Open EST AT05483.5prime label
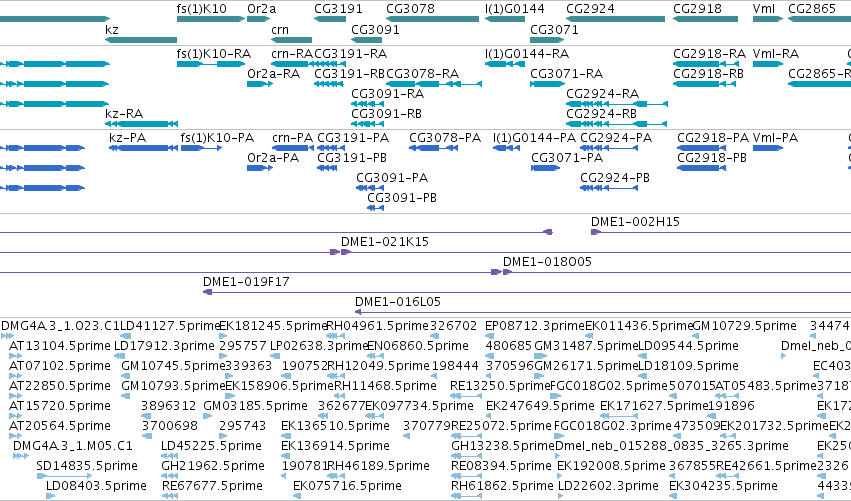The image size is (851, 501). [x=766, y=386]
